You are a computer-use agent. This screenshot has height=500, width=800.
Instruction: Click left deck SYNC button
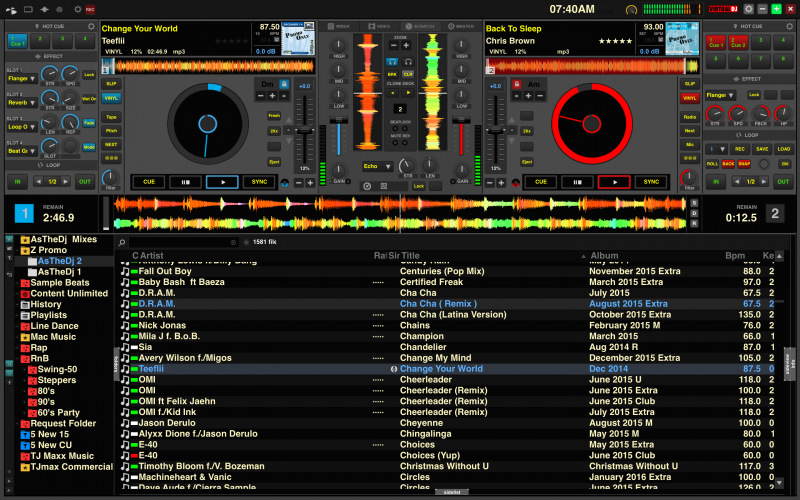[259, 182]
